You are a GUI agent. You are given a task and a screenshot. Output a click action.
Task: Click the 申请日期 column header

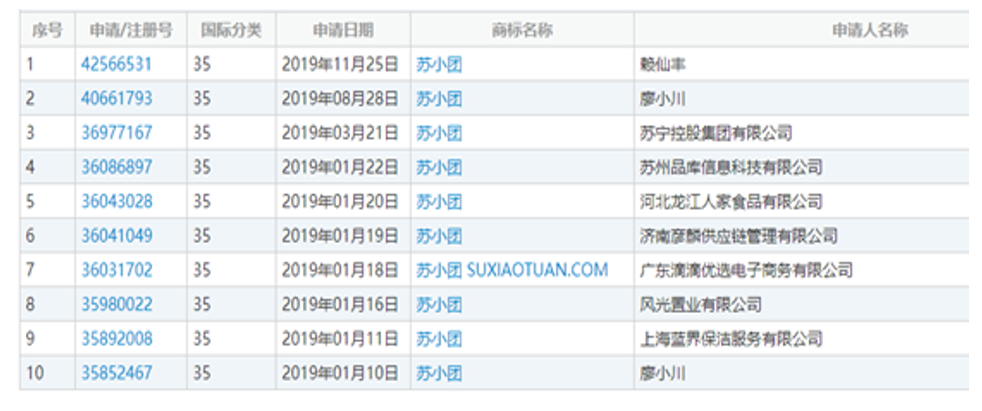click(342, 30)
